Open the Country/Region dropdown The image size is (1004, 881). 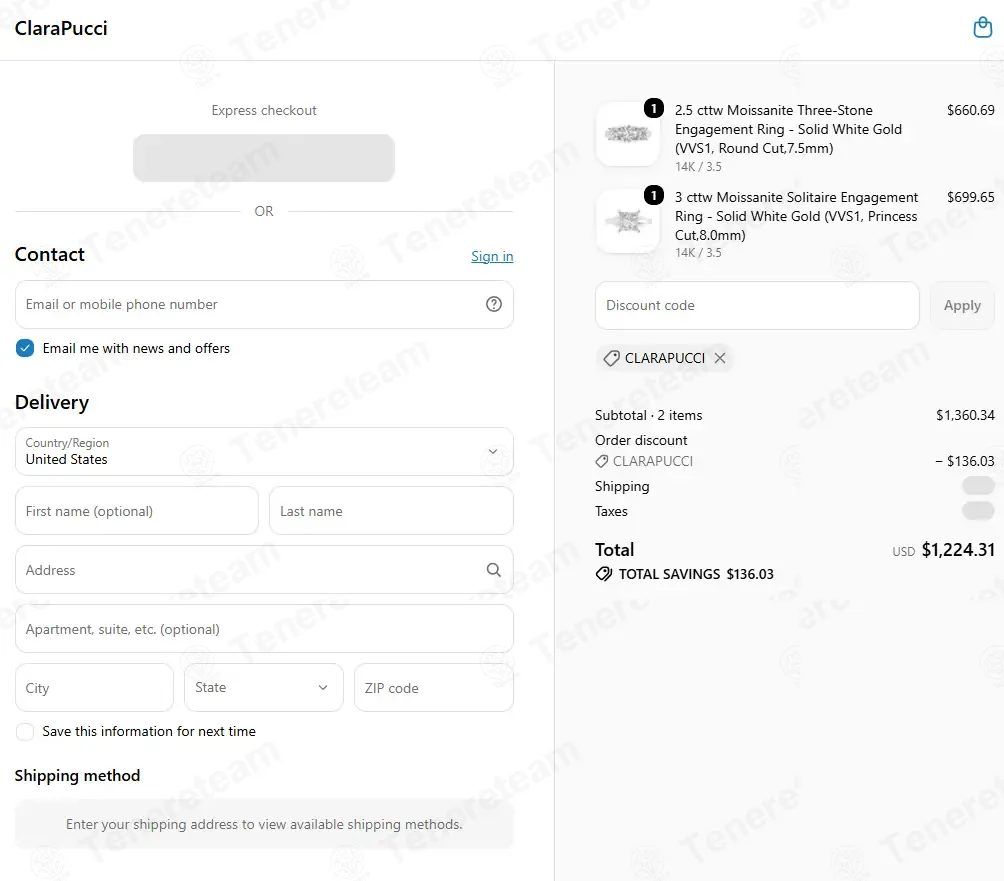point(264,451)
